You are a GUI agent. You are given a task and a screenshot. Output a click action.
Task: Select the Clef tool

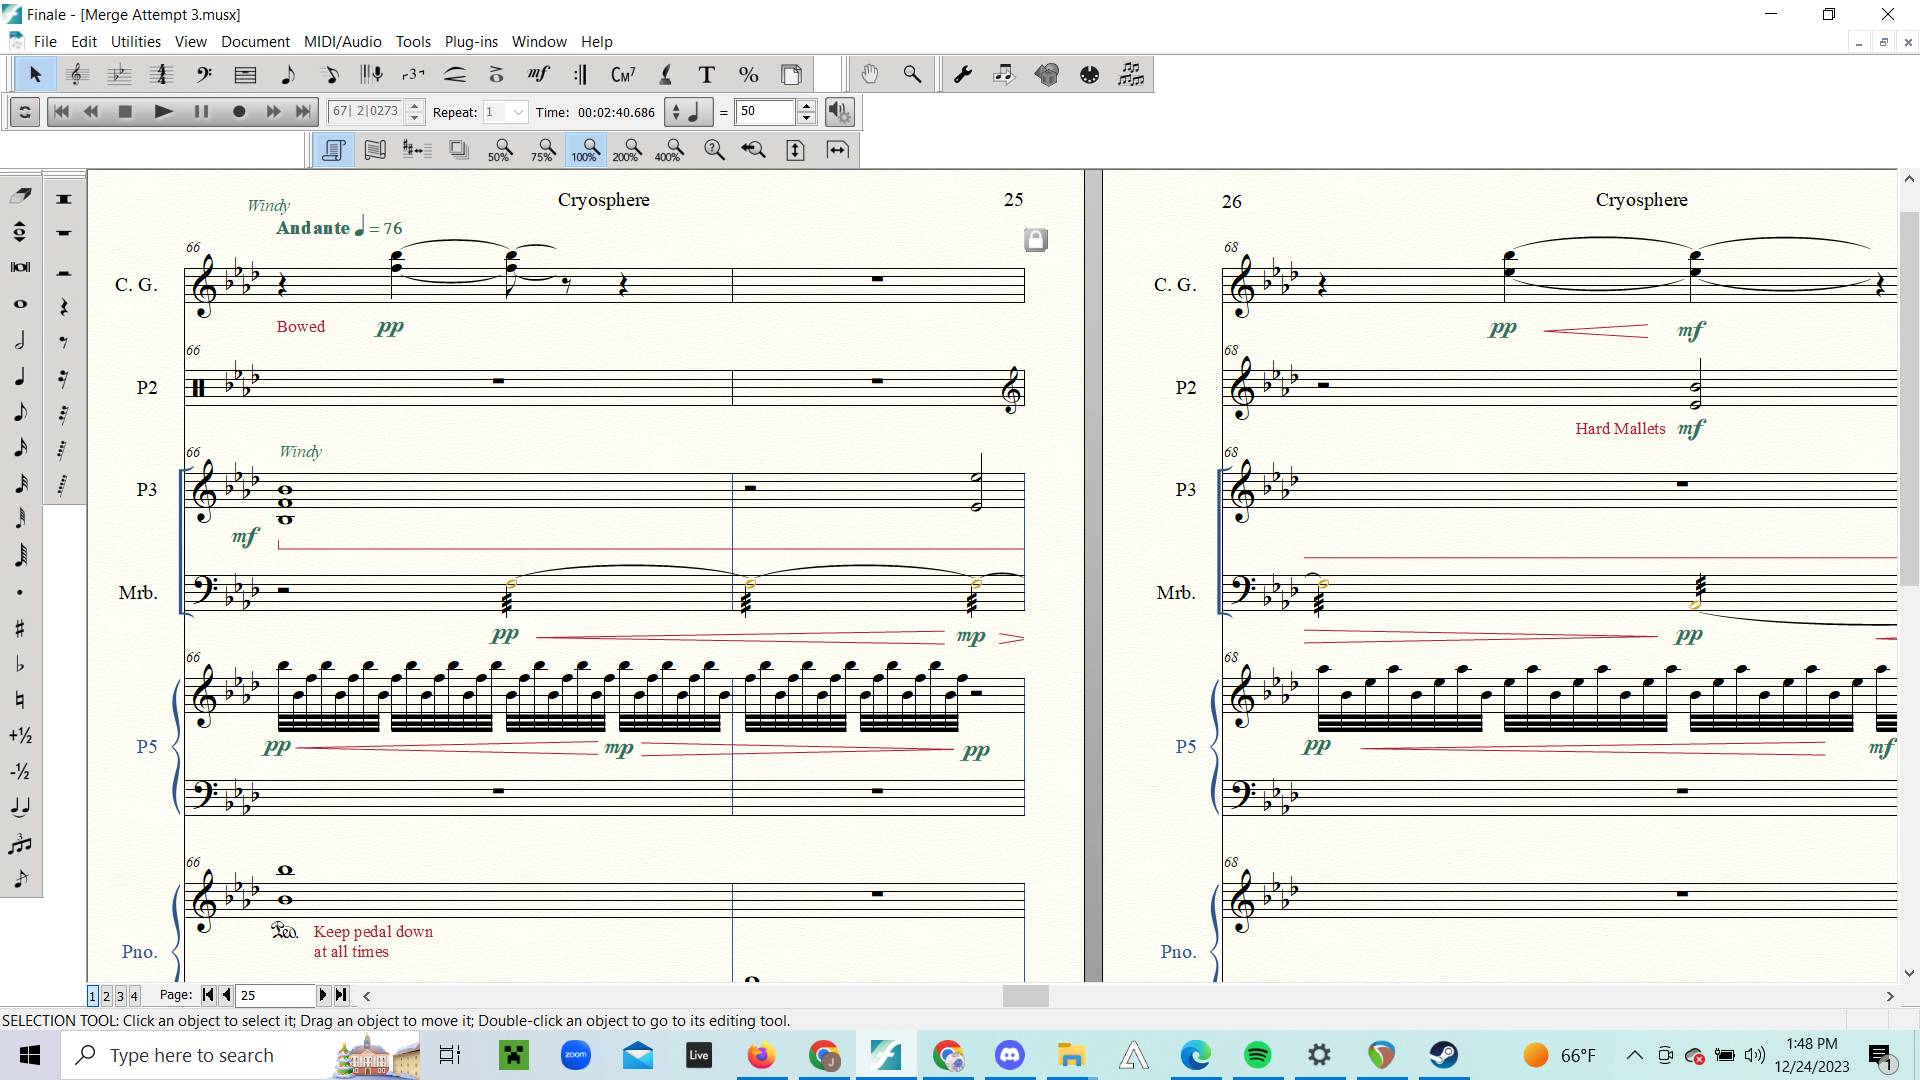click(x=203, y=75)
